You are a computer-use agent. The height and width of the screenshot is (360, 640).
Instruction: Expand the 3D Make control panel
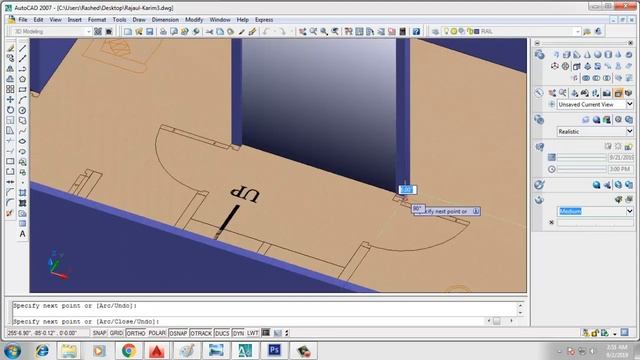(540, 55)
